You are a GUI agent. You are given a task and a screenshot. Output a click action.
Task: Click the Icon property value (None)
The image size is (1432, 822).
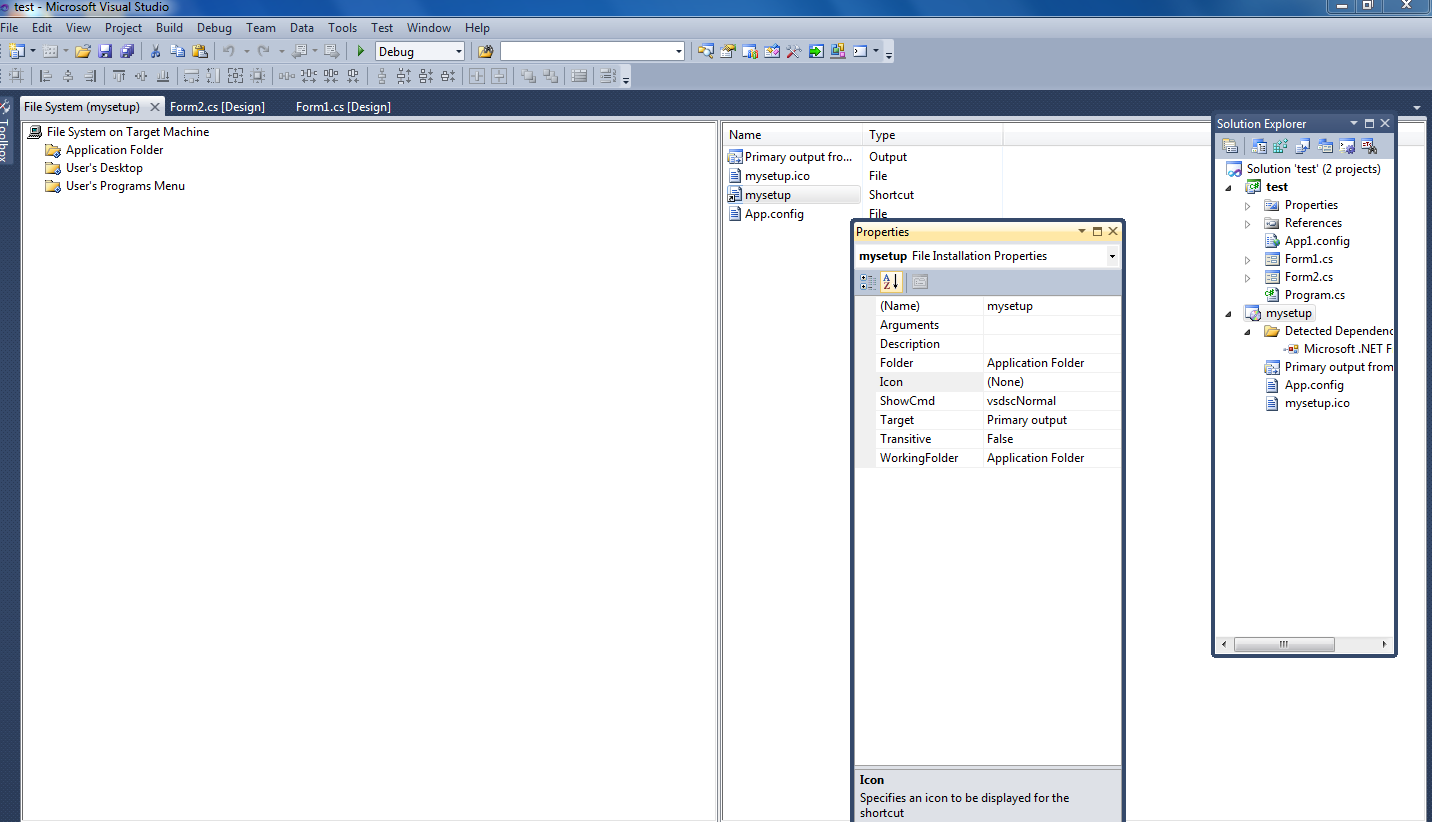point(1052,382)
